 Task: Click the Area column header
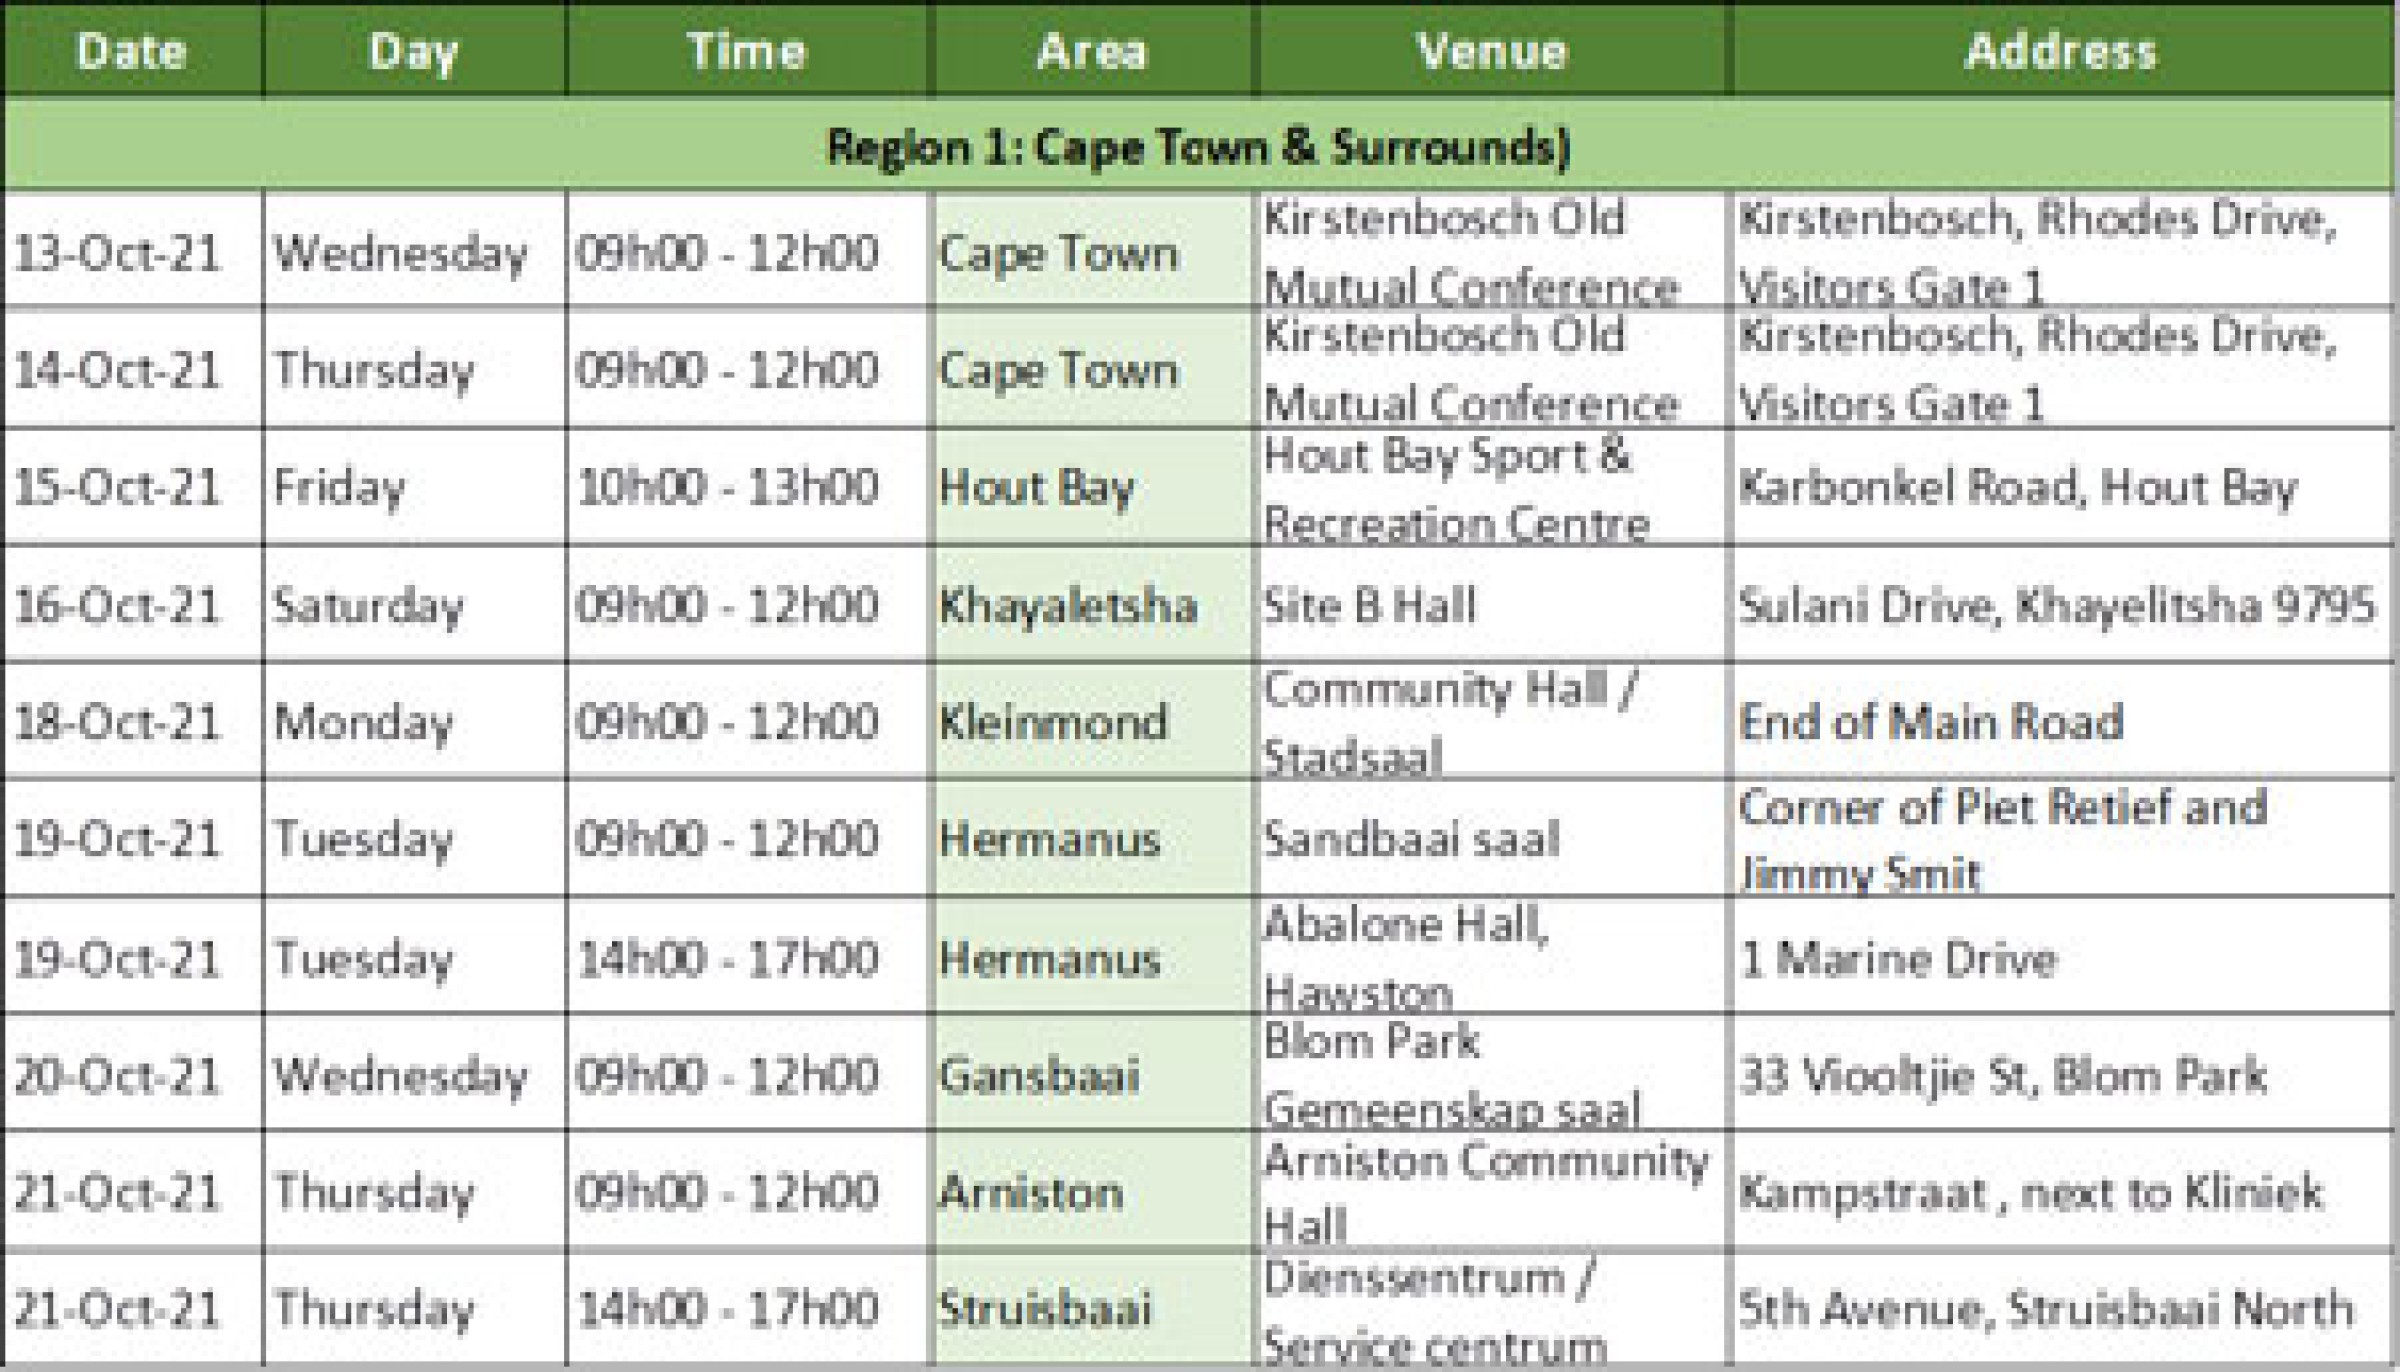(x=1091, y=52)
